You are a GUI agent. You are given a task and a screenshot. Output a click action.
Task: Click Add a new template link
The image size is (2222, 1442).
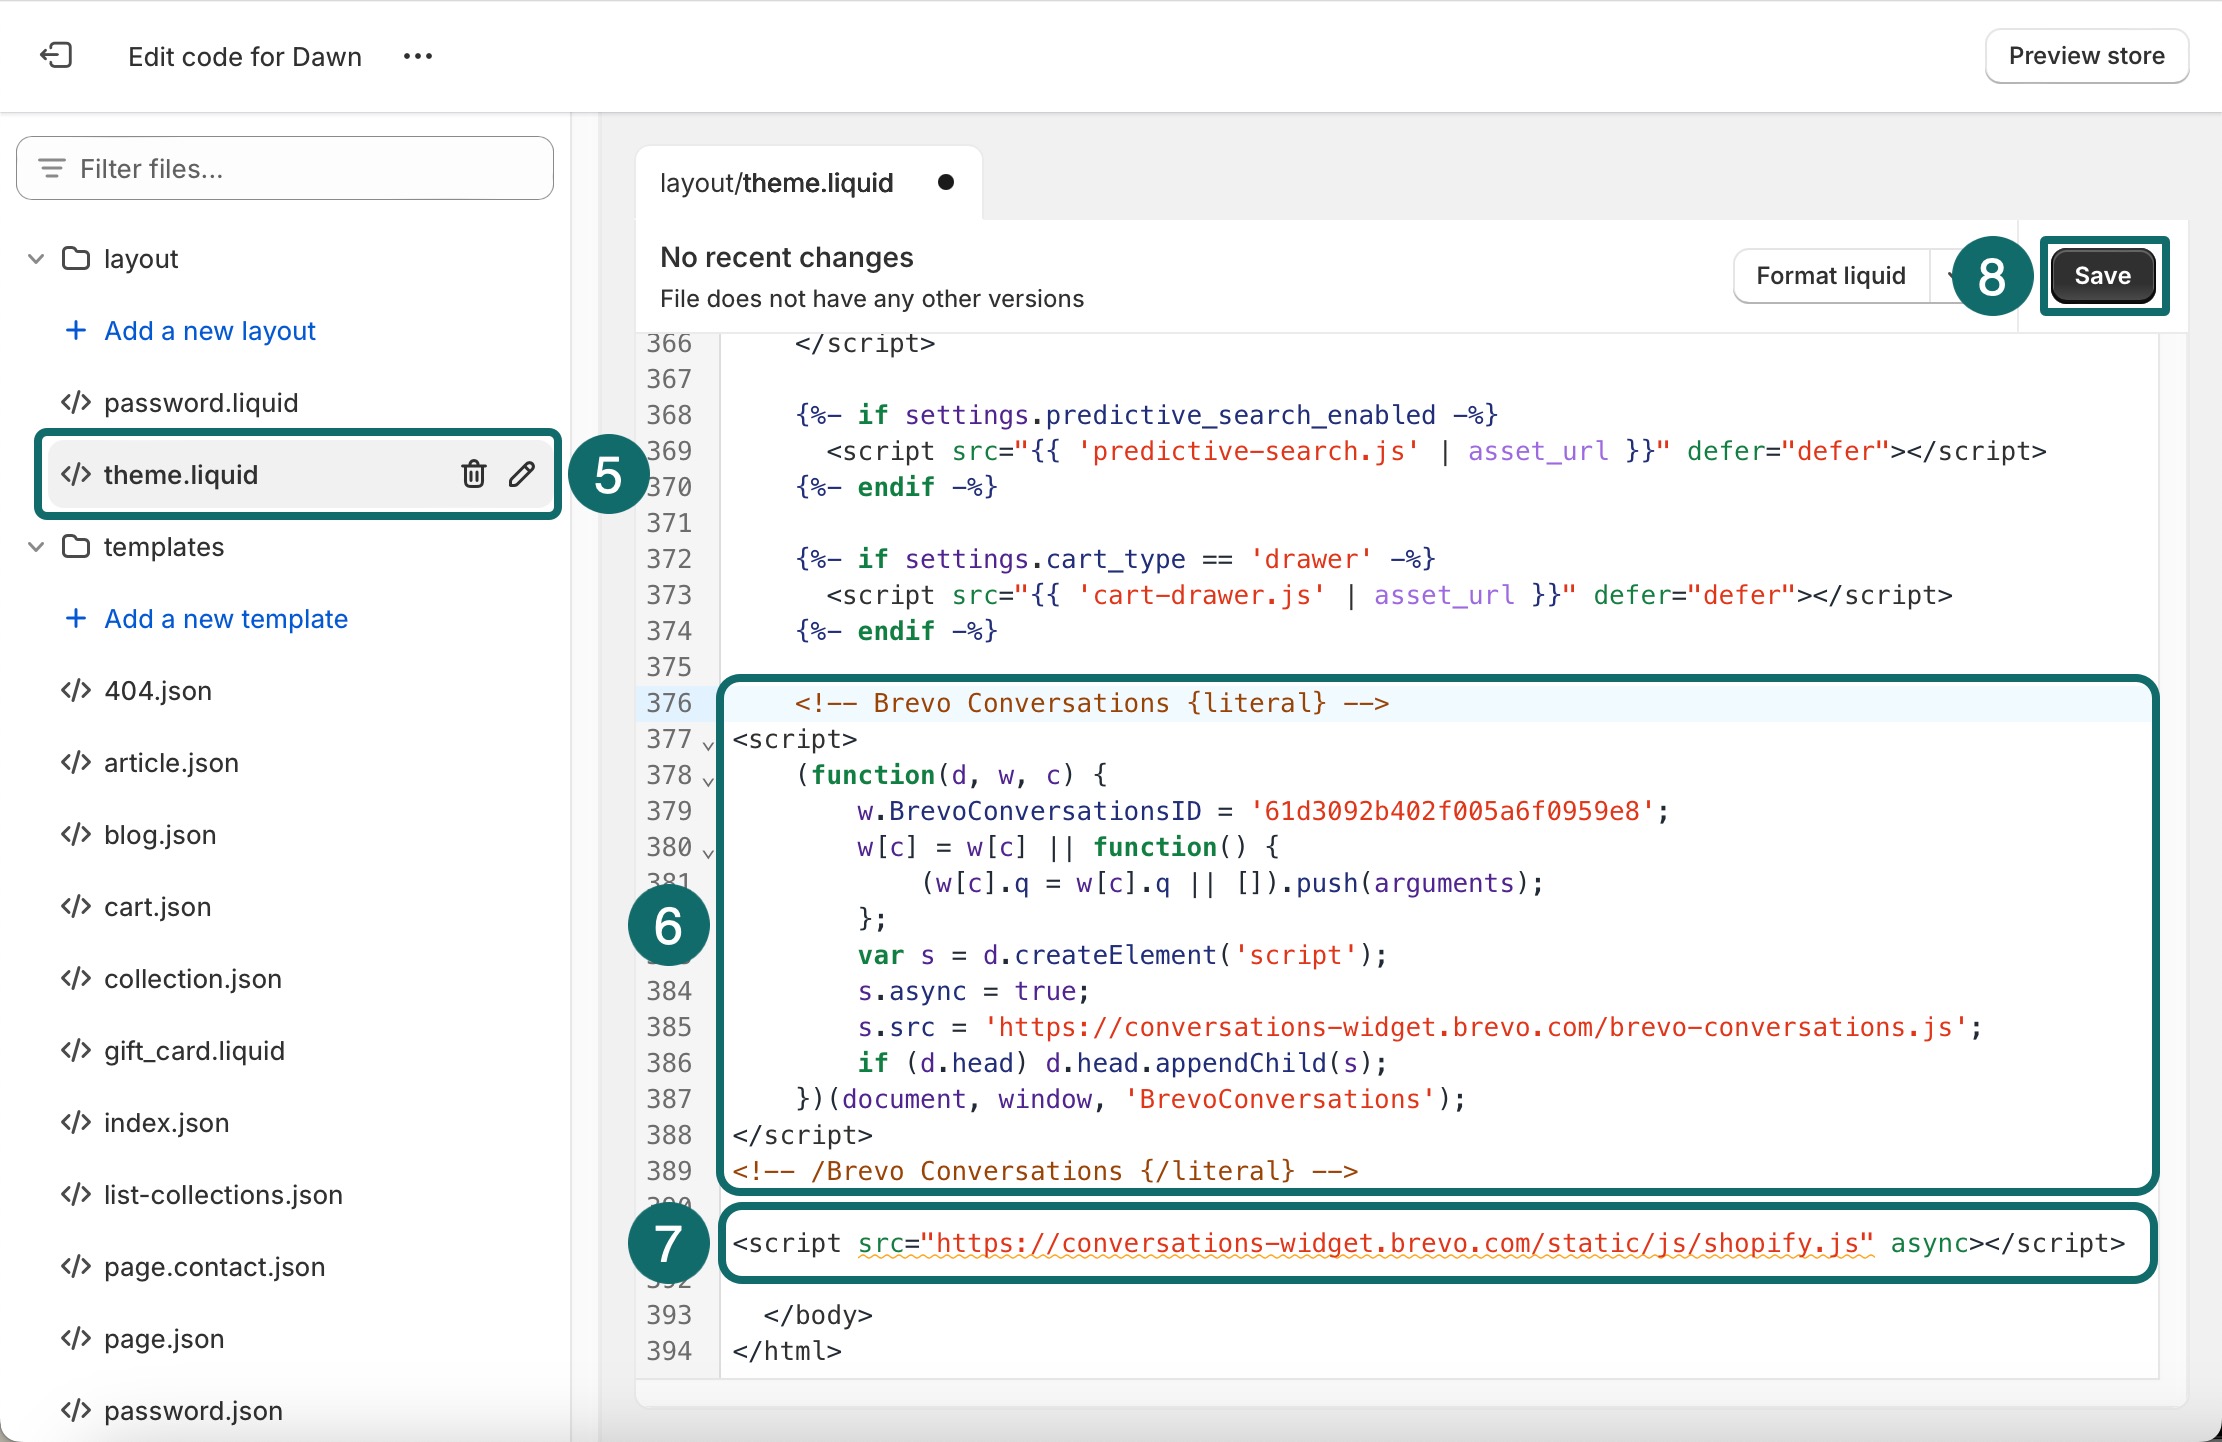tap(226, 619)
